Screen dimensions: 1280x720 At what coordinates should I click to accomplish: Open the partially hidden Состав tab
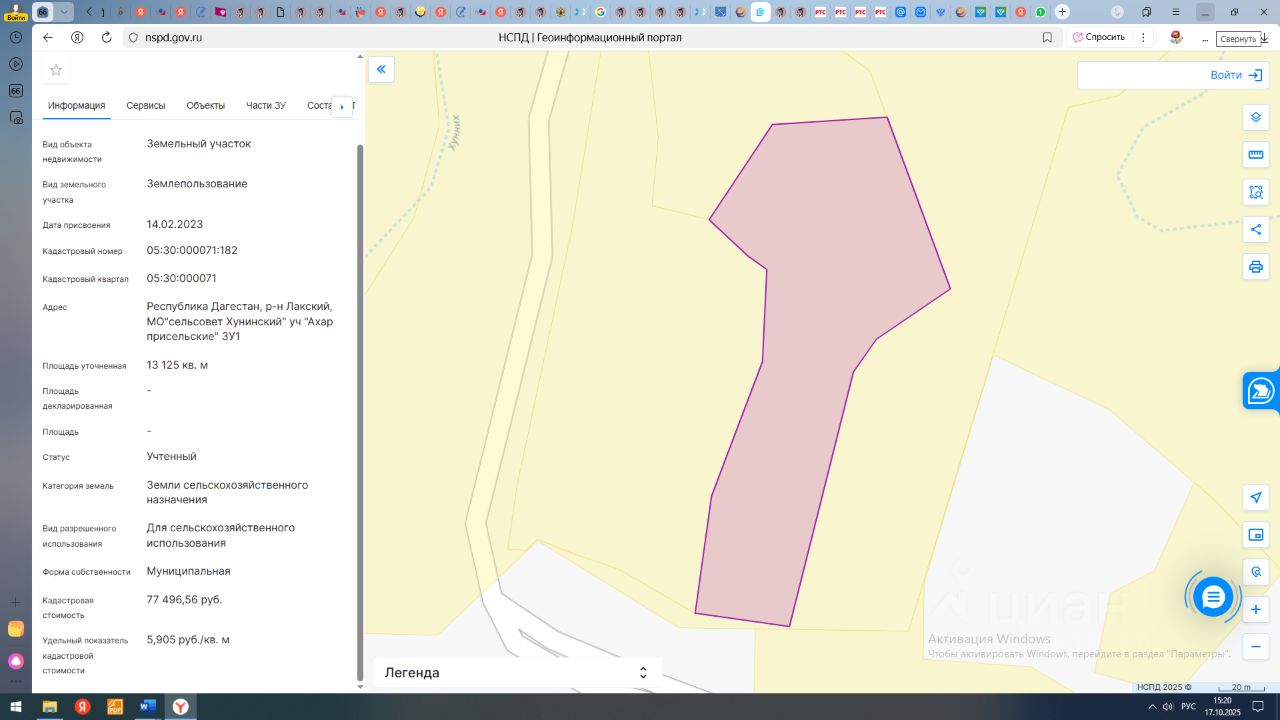tap(318, 106)
